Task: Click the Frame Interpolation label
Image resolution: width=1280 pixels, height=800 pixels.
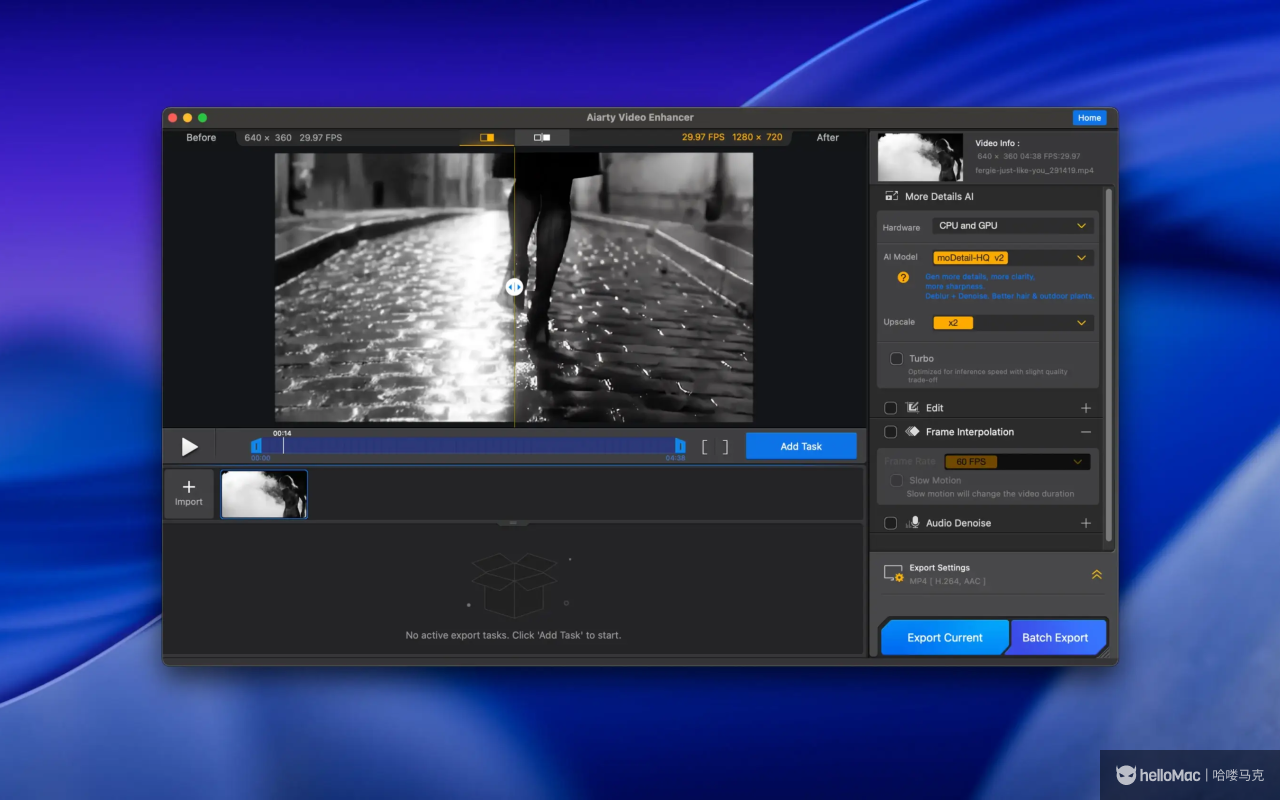Action: [x=970, y=432]
